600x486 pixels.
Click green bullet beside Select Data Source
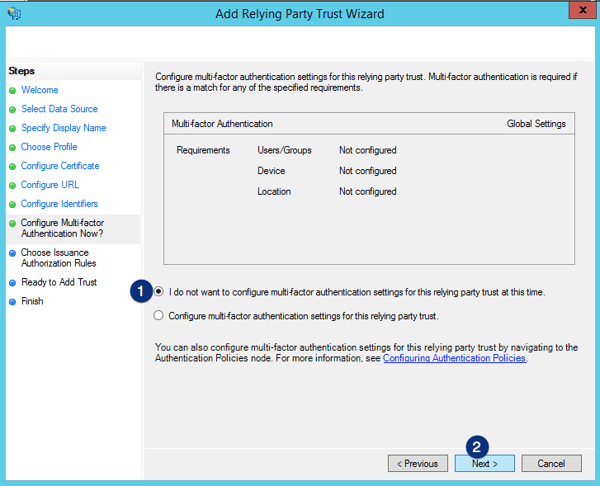tap(12, 109)
